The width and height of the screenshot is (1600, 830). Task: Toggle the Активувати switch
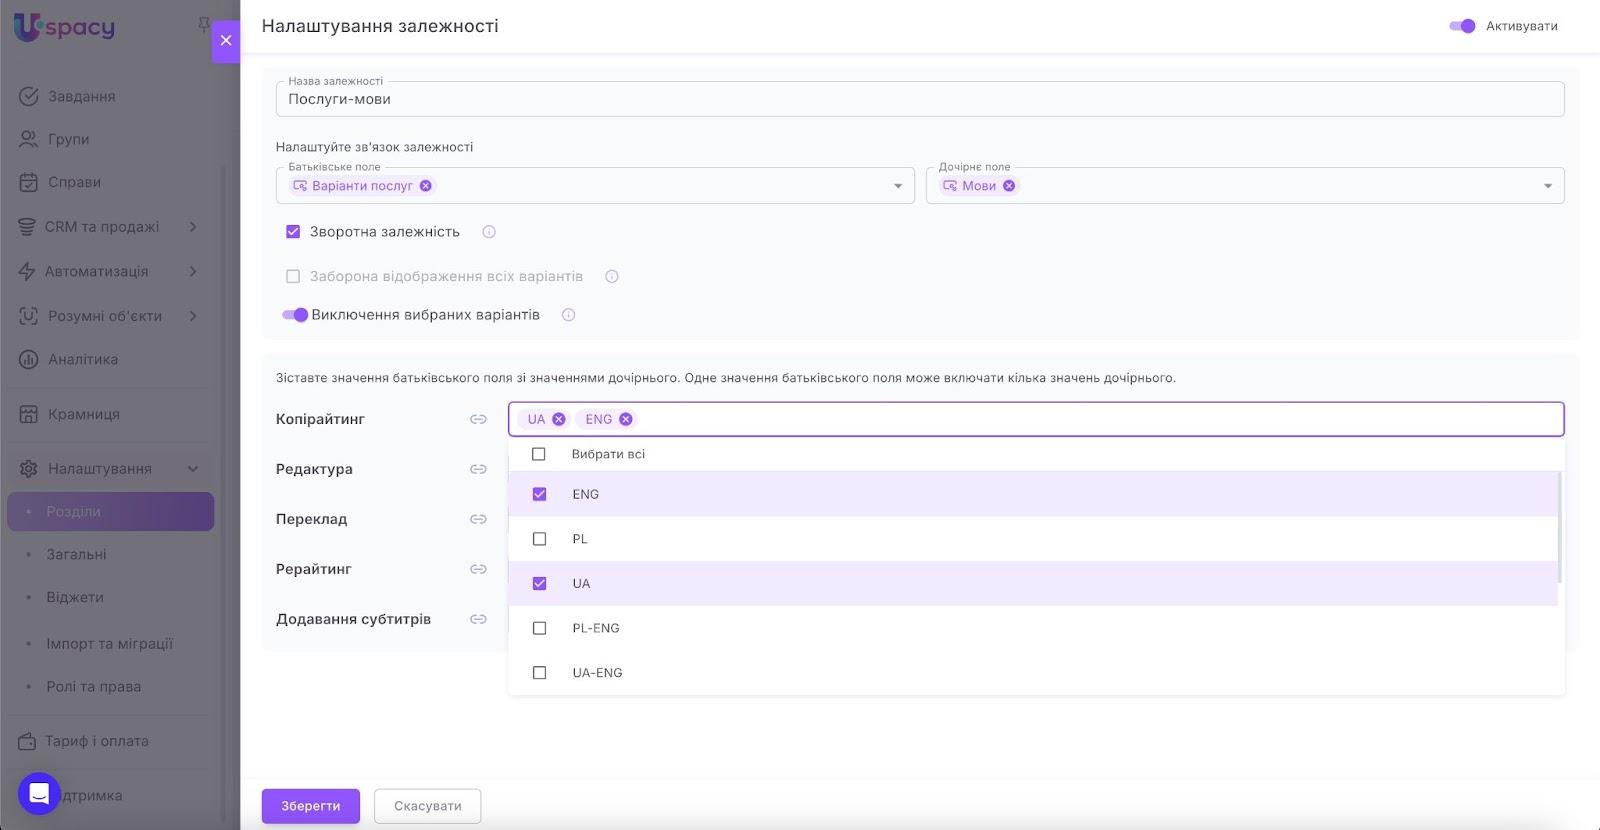click(x=1462, y=26)
